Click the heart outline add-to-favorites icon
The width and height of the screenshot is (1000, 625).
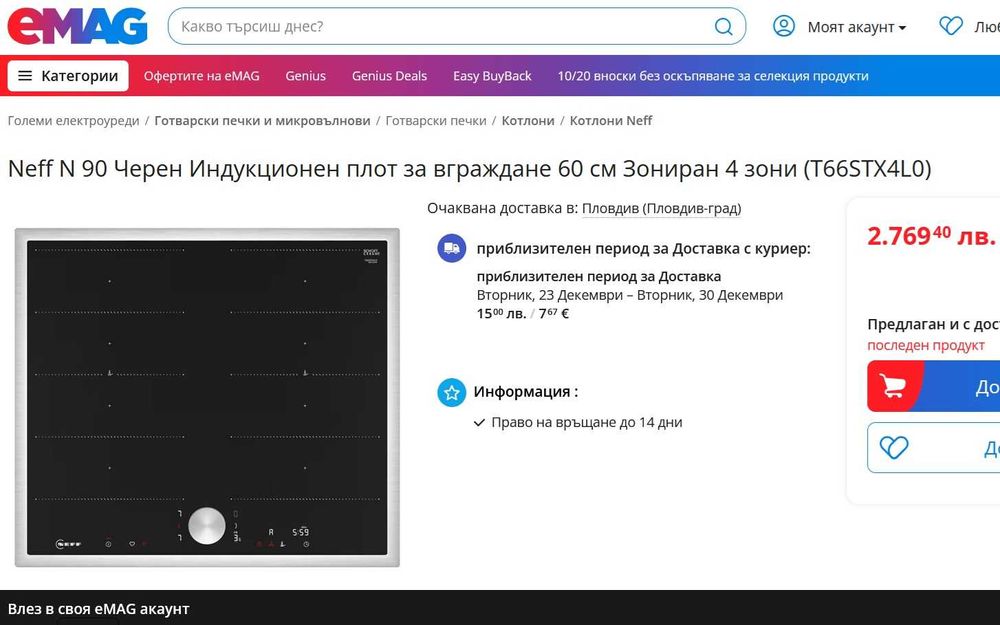(x=893, y=448)
